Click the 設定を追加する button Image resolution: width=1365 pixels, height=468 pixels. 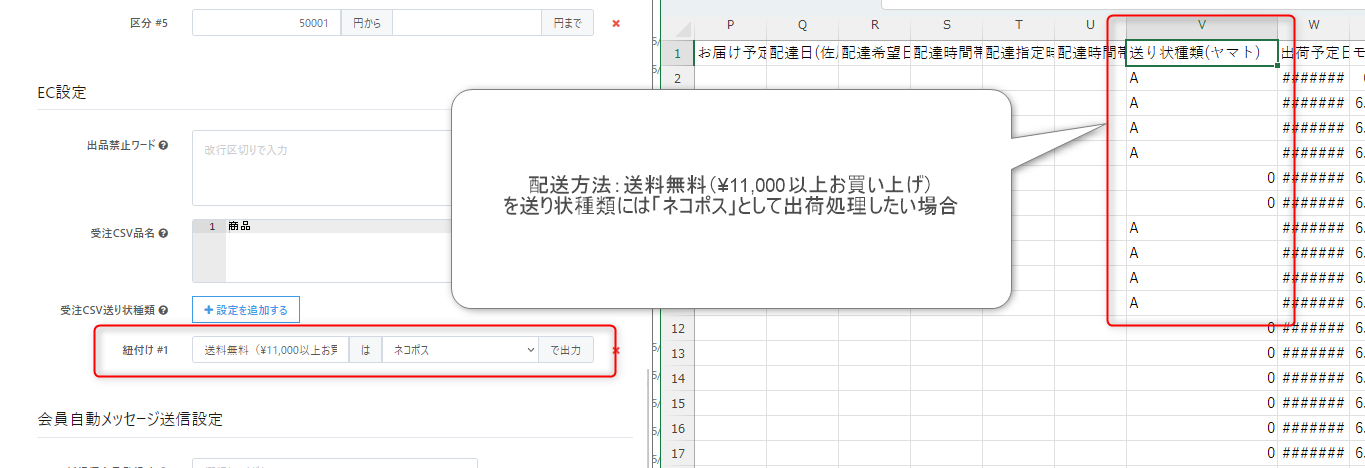(246, 310)
